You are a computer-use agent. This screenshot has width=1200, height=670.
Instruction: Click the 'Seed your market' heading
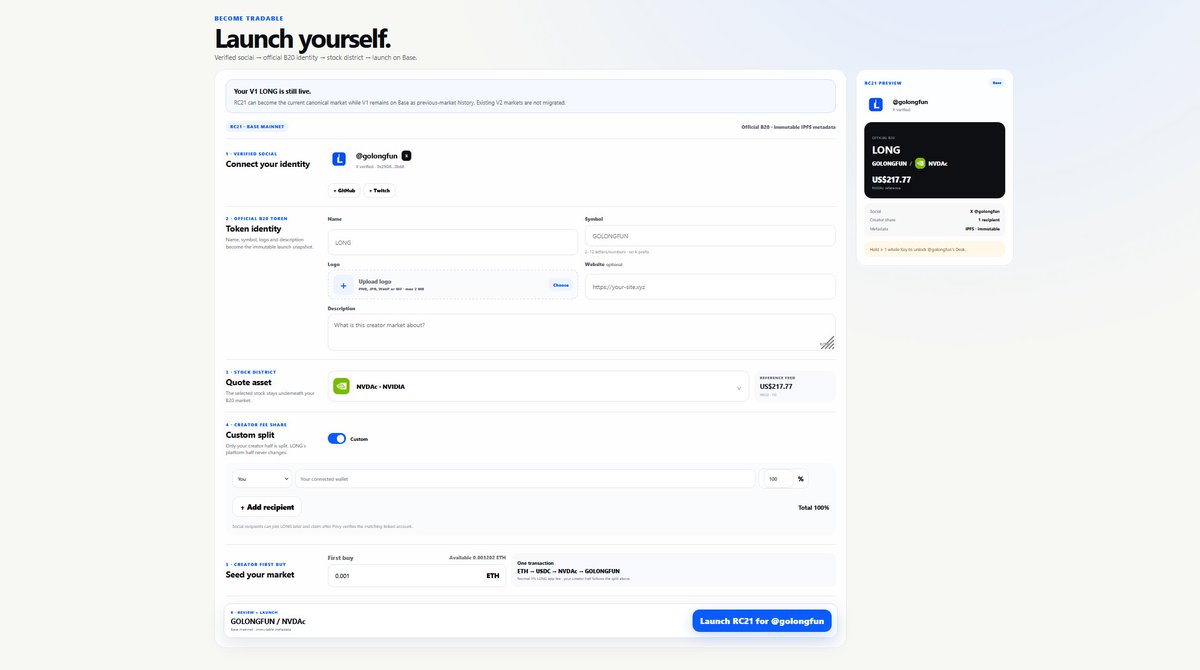coord(260,575)
